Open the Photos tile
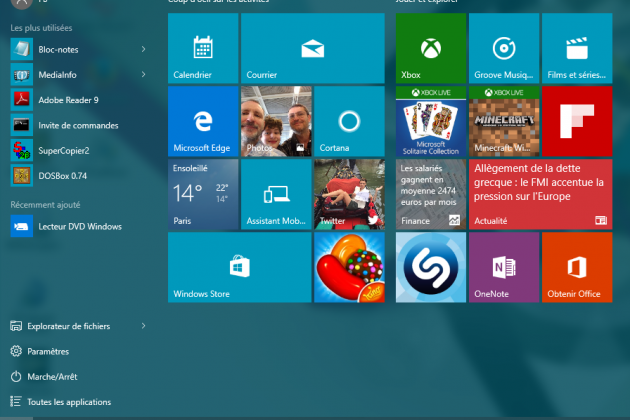 [276, 121]
